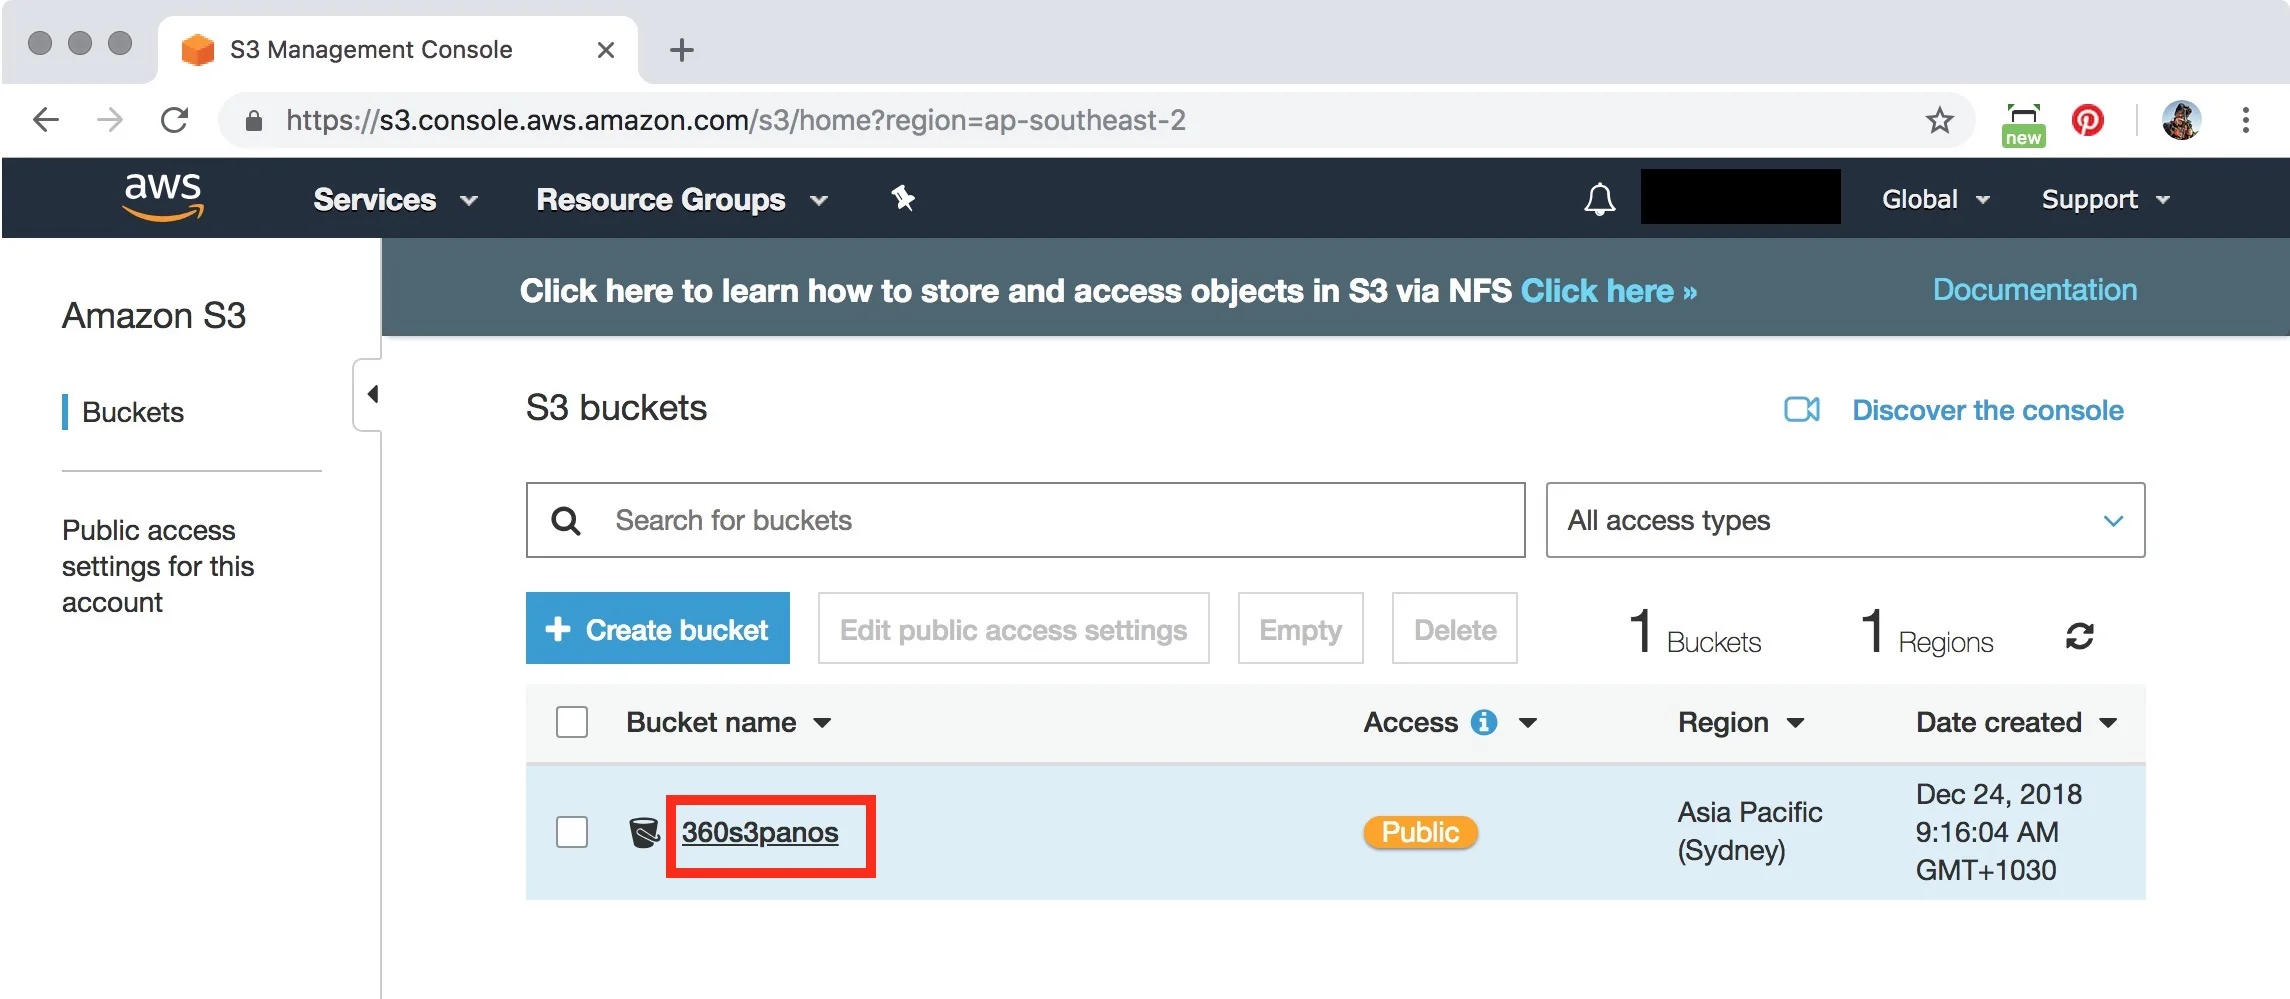2290x999 pixels.
Task: Toggle the select-all buckets checkbox
Action: pyautogui.click(x=572, y=722)
